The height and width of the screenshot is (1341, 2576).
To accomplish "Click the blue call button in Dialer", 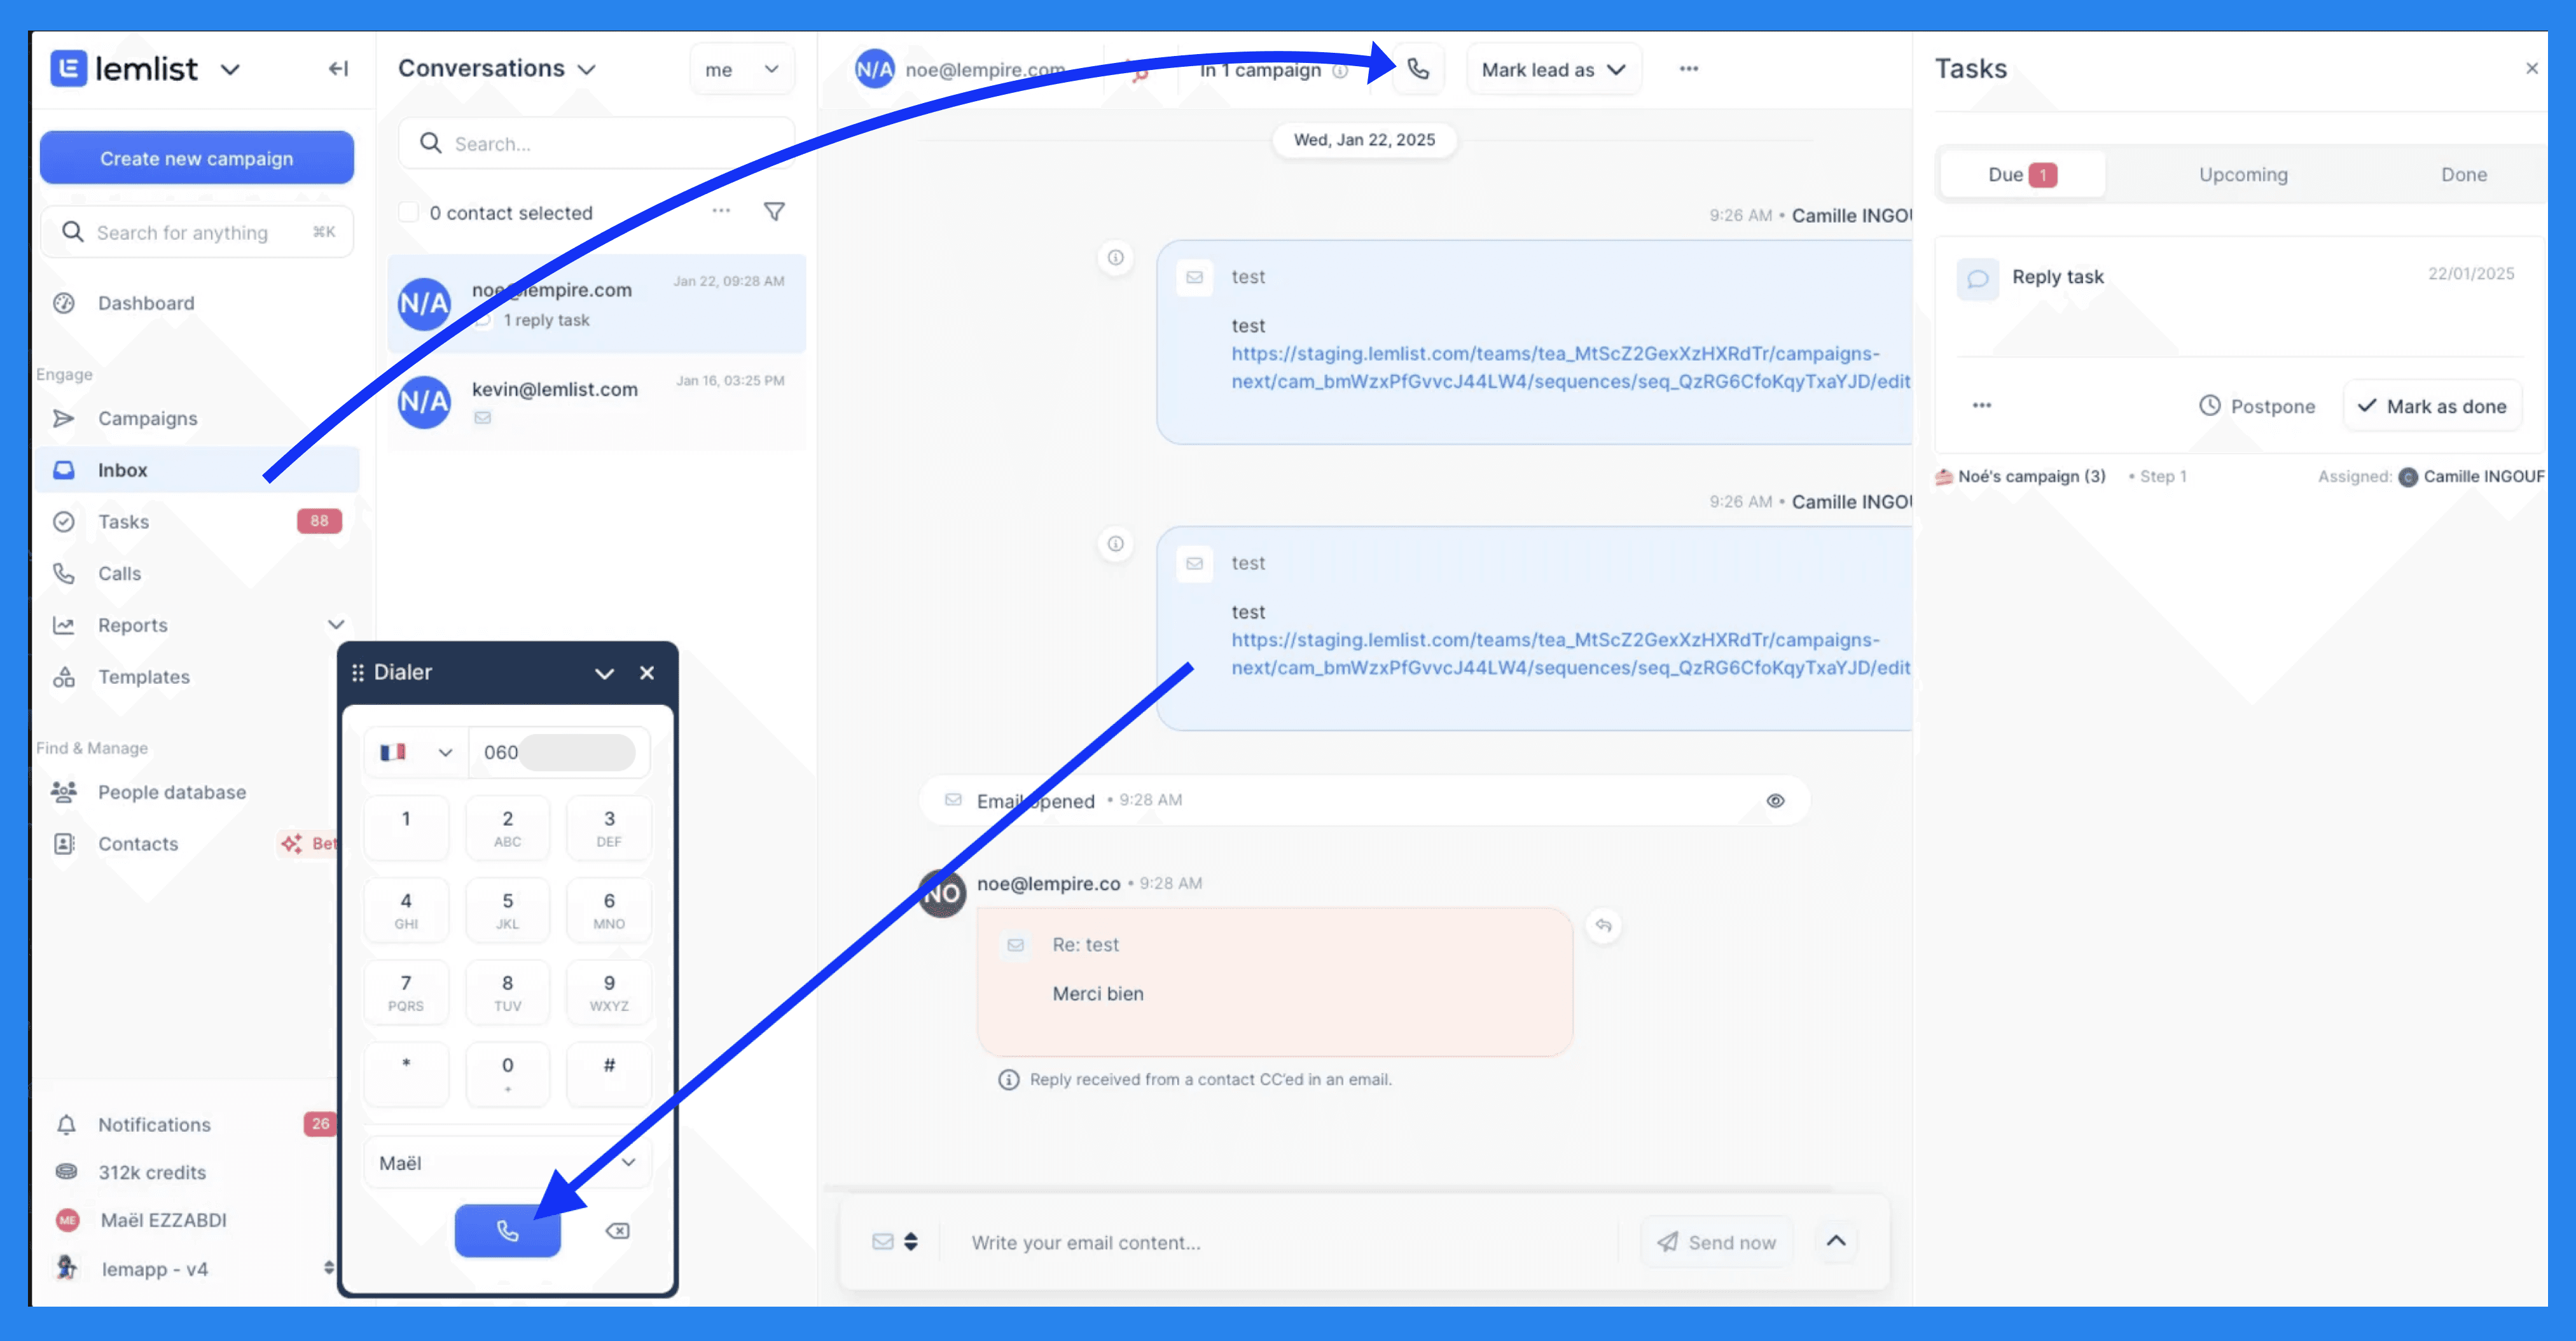I will click(508, 1230).
